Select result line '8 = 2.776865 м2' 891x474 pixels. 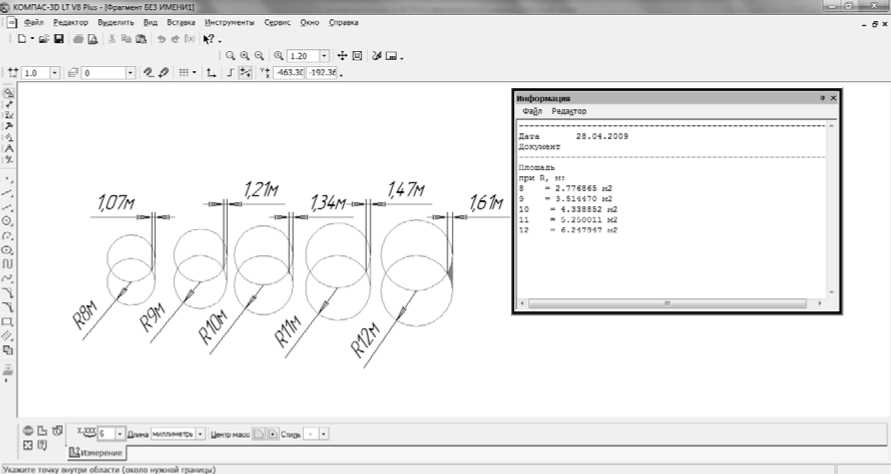(565, 188)
